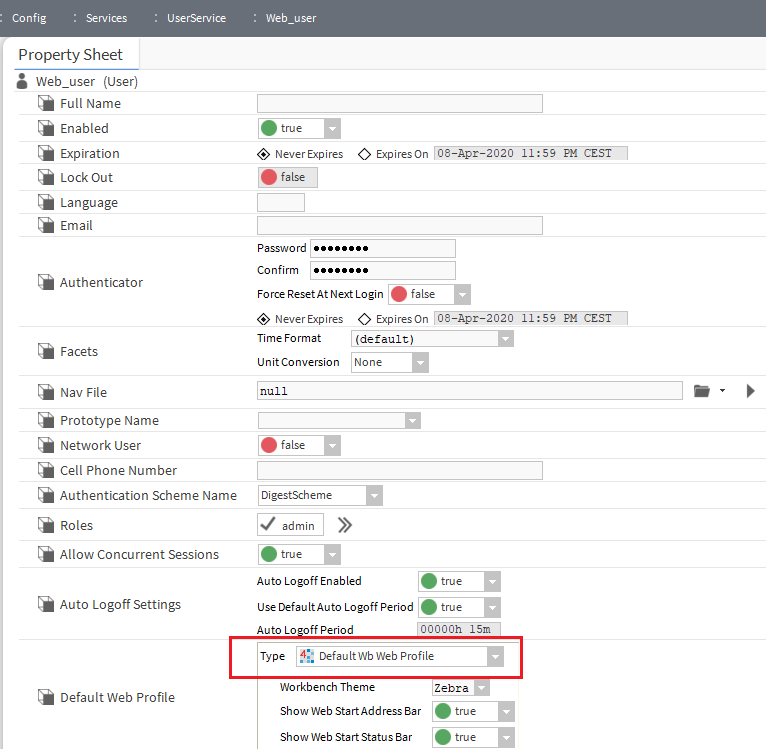Click the Web_user user icon
This screenshot has height=749, width=766.
(23, 81)
